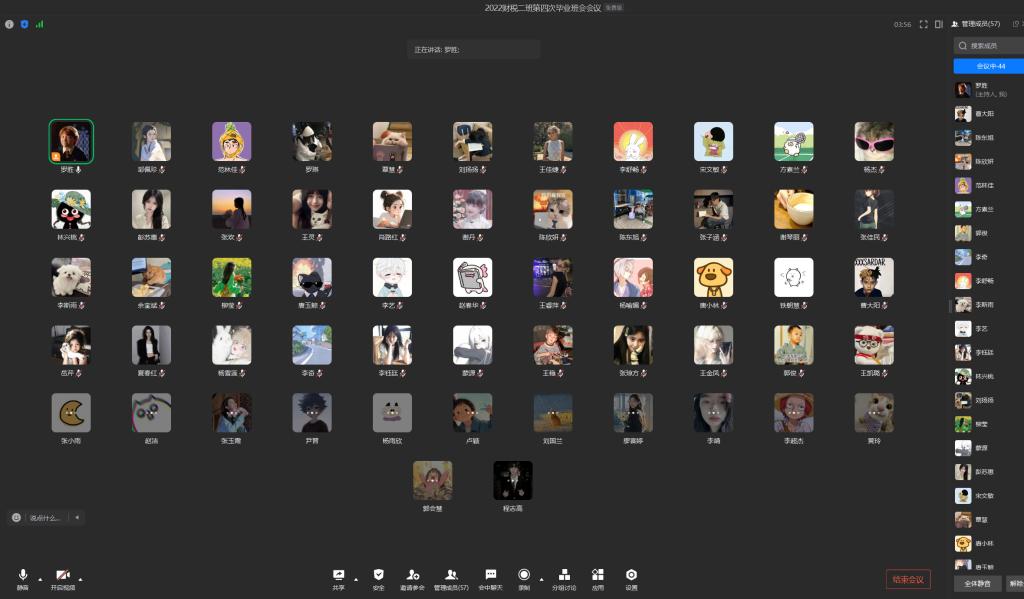Expand the arrow next to 开启视频
This screenshot has height=599, width=1024.
80,578
